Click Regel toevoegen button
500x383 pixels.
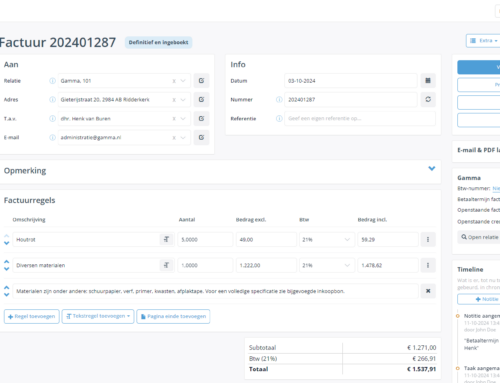pos(32,316)
